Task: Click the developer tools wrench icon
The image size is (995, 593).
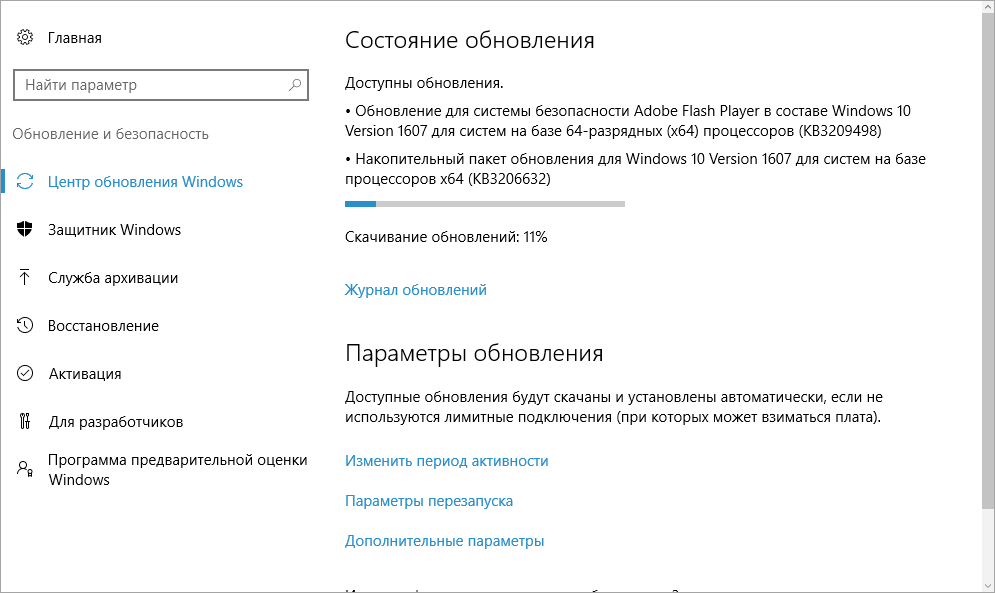Action: click(24, 421)
